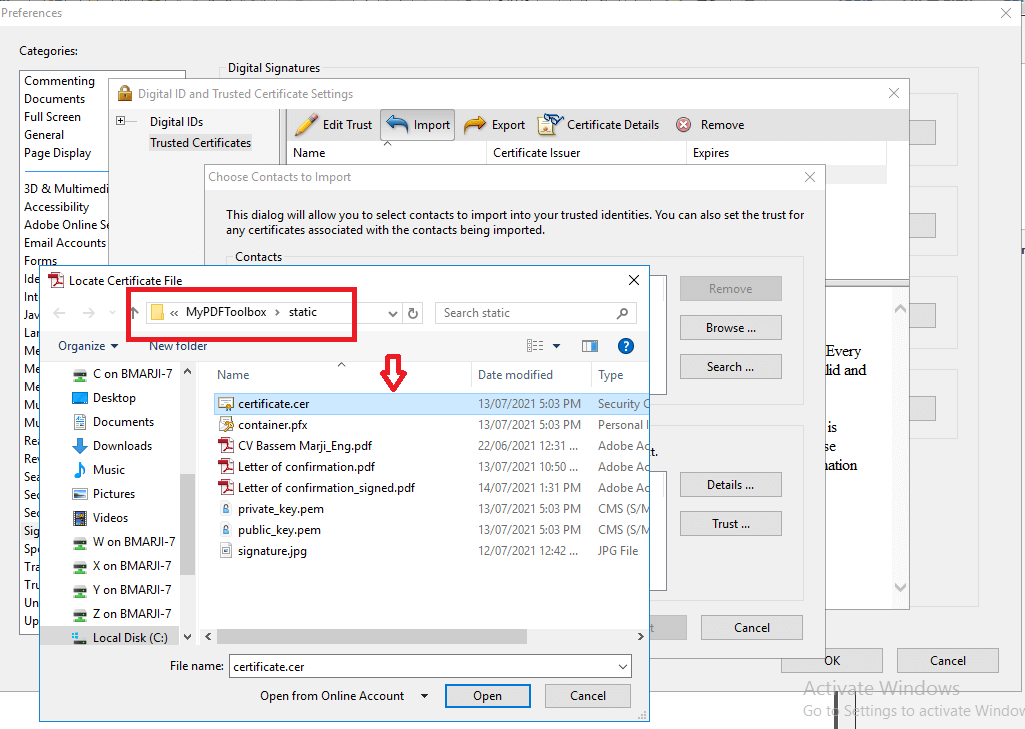Viewport: 1025px width, 729px height.
Task: Toggle the preview pane in the file dialog
Action: [590, 345]
